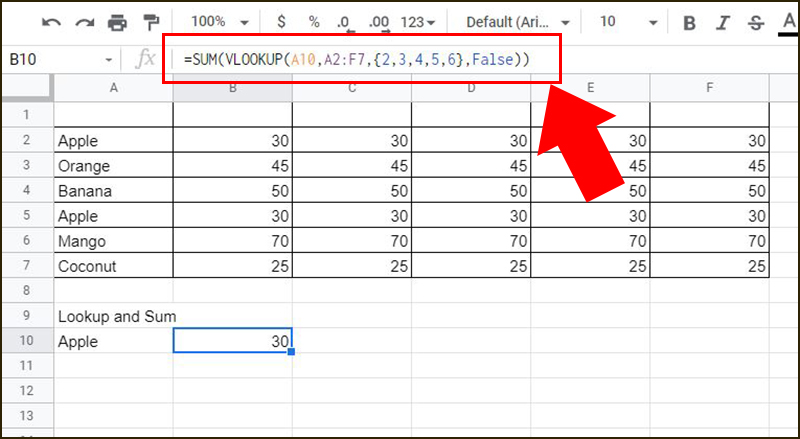This screenshot has width=800, height=439.
Task: Select row 6 header
Action: point(28,240)
